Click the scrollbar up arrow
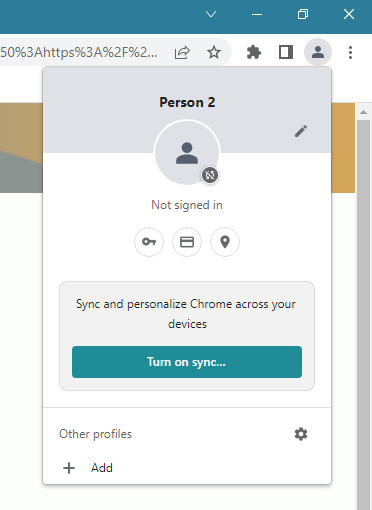This screenshot has width=372, height=510. 364,112
